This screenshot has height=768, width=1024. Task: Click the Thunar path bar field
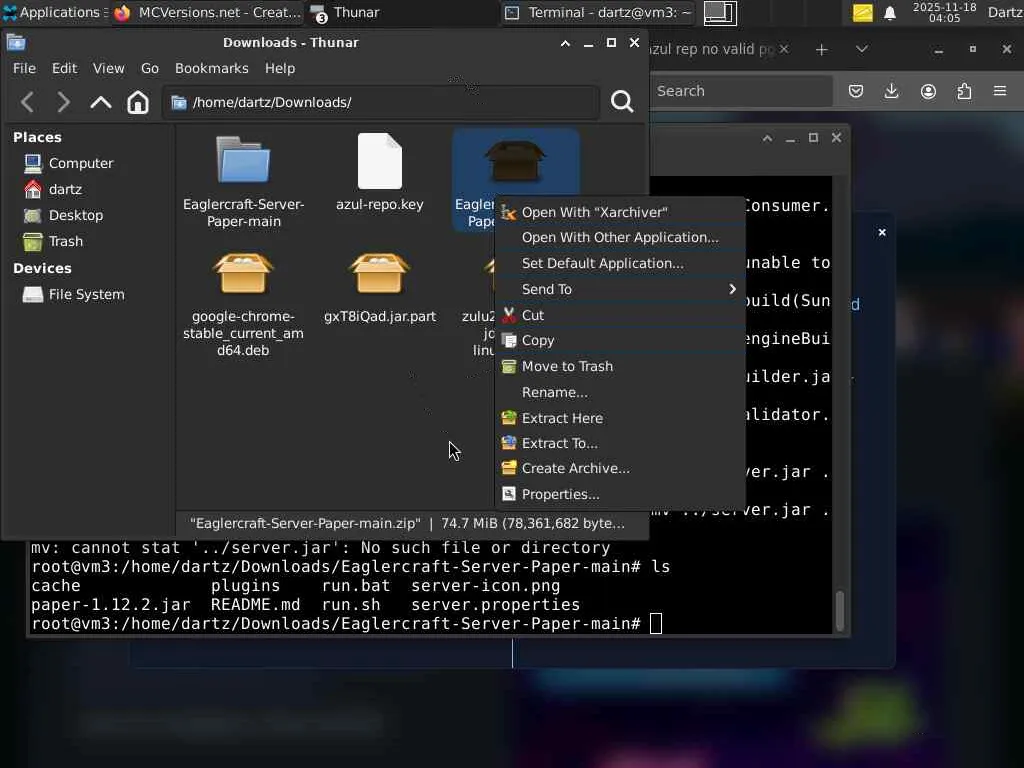381,103
